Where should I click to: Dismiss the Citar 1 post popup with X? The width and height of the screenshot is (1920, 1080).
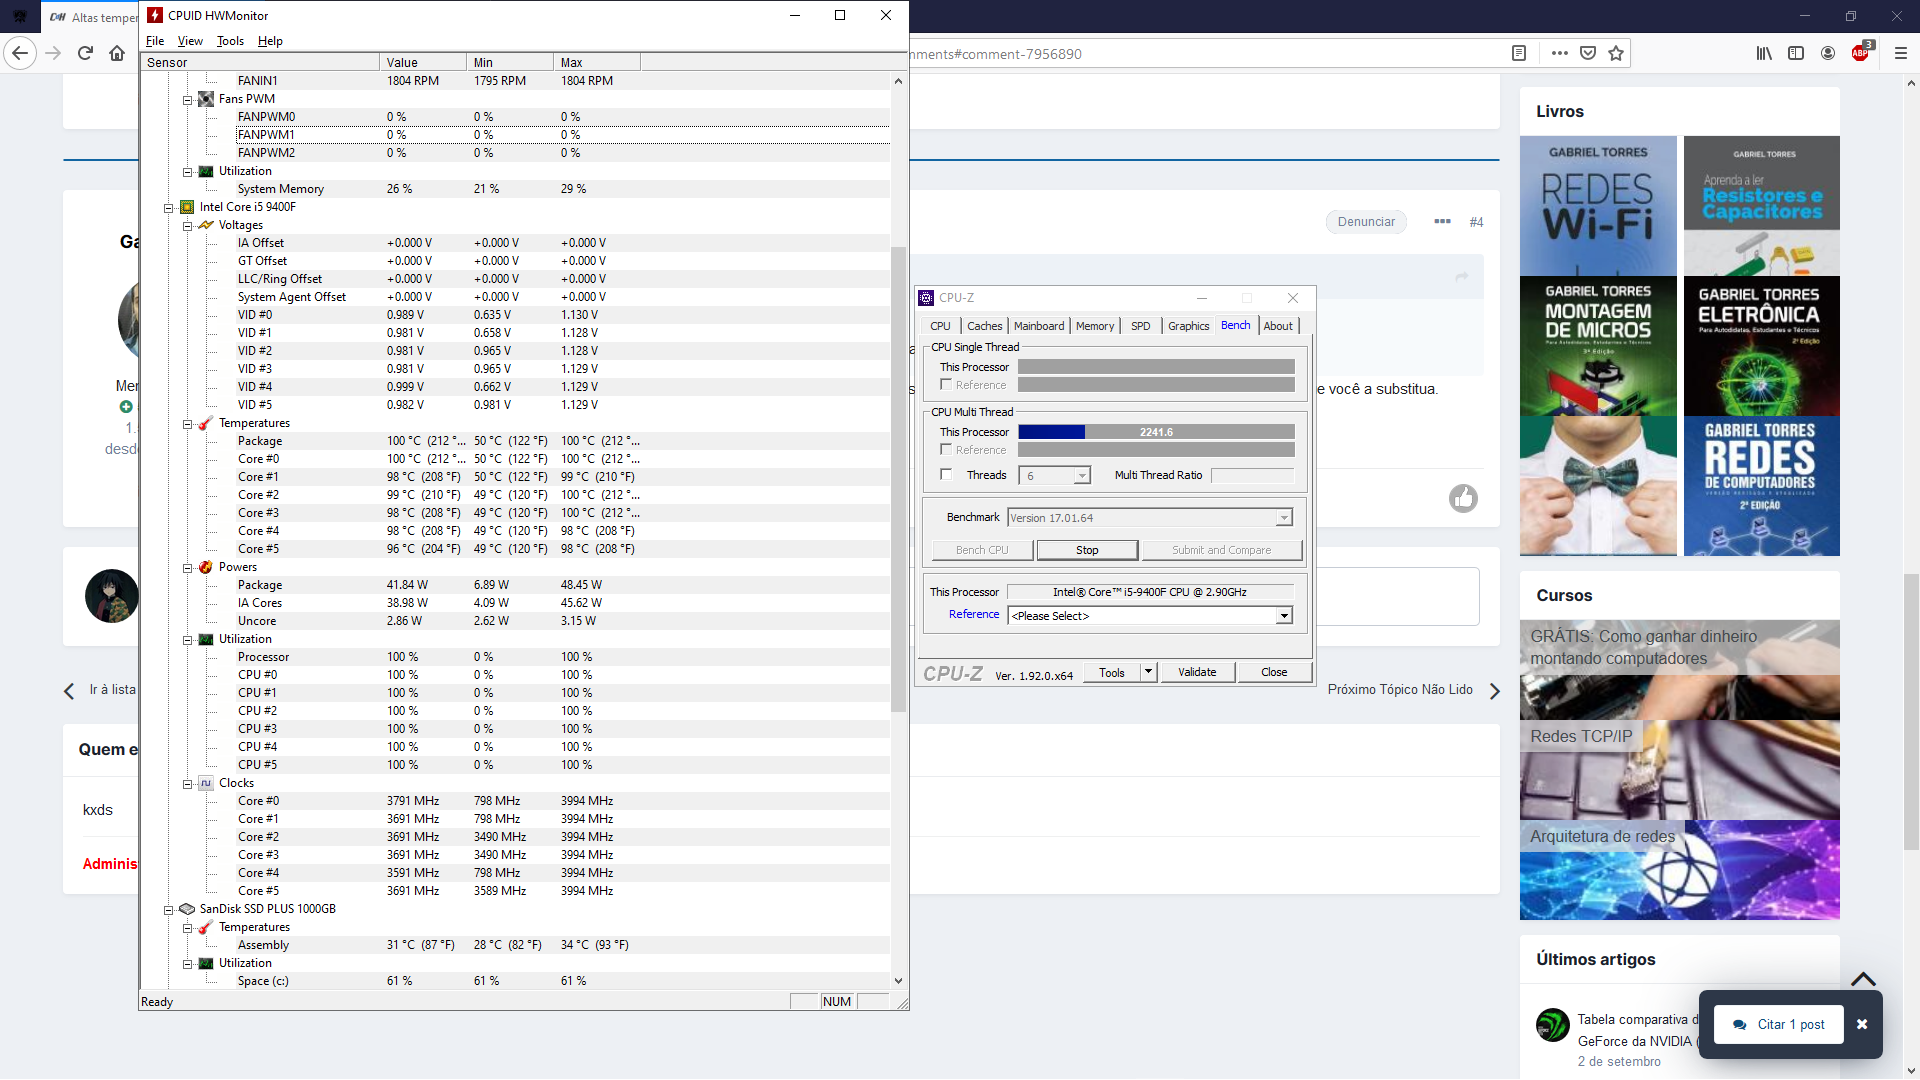pos(1862,1024)
